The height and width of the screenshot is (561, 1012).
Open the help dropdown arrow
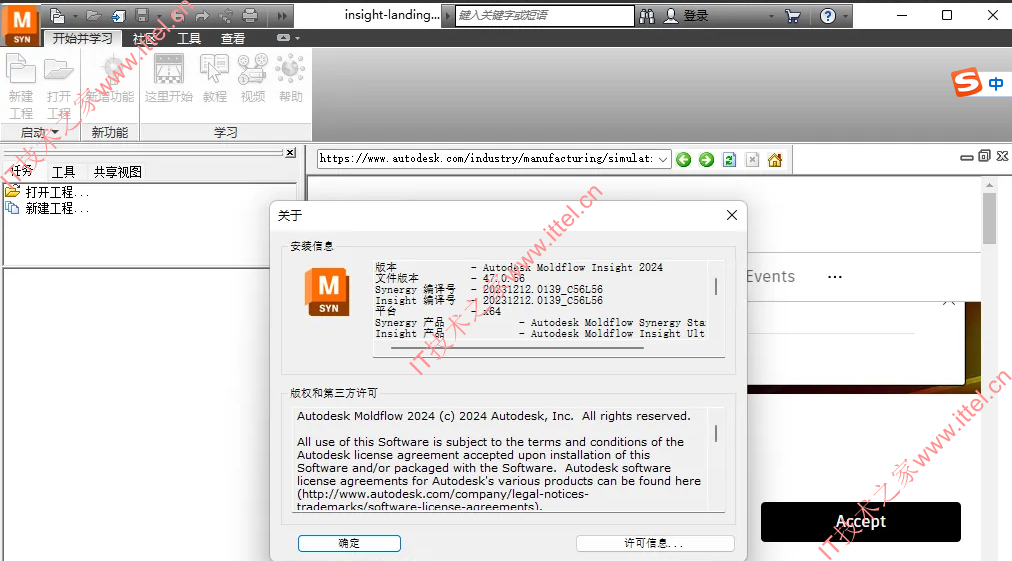(x=845, y=16)
